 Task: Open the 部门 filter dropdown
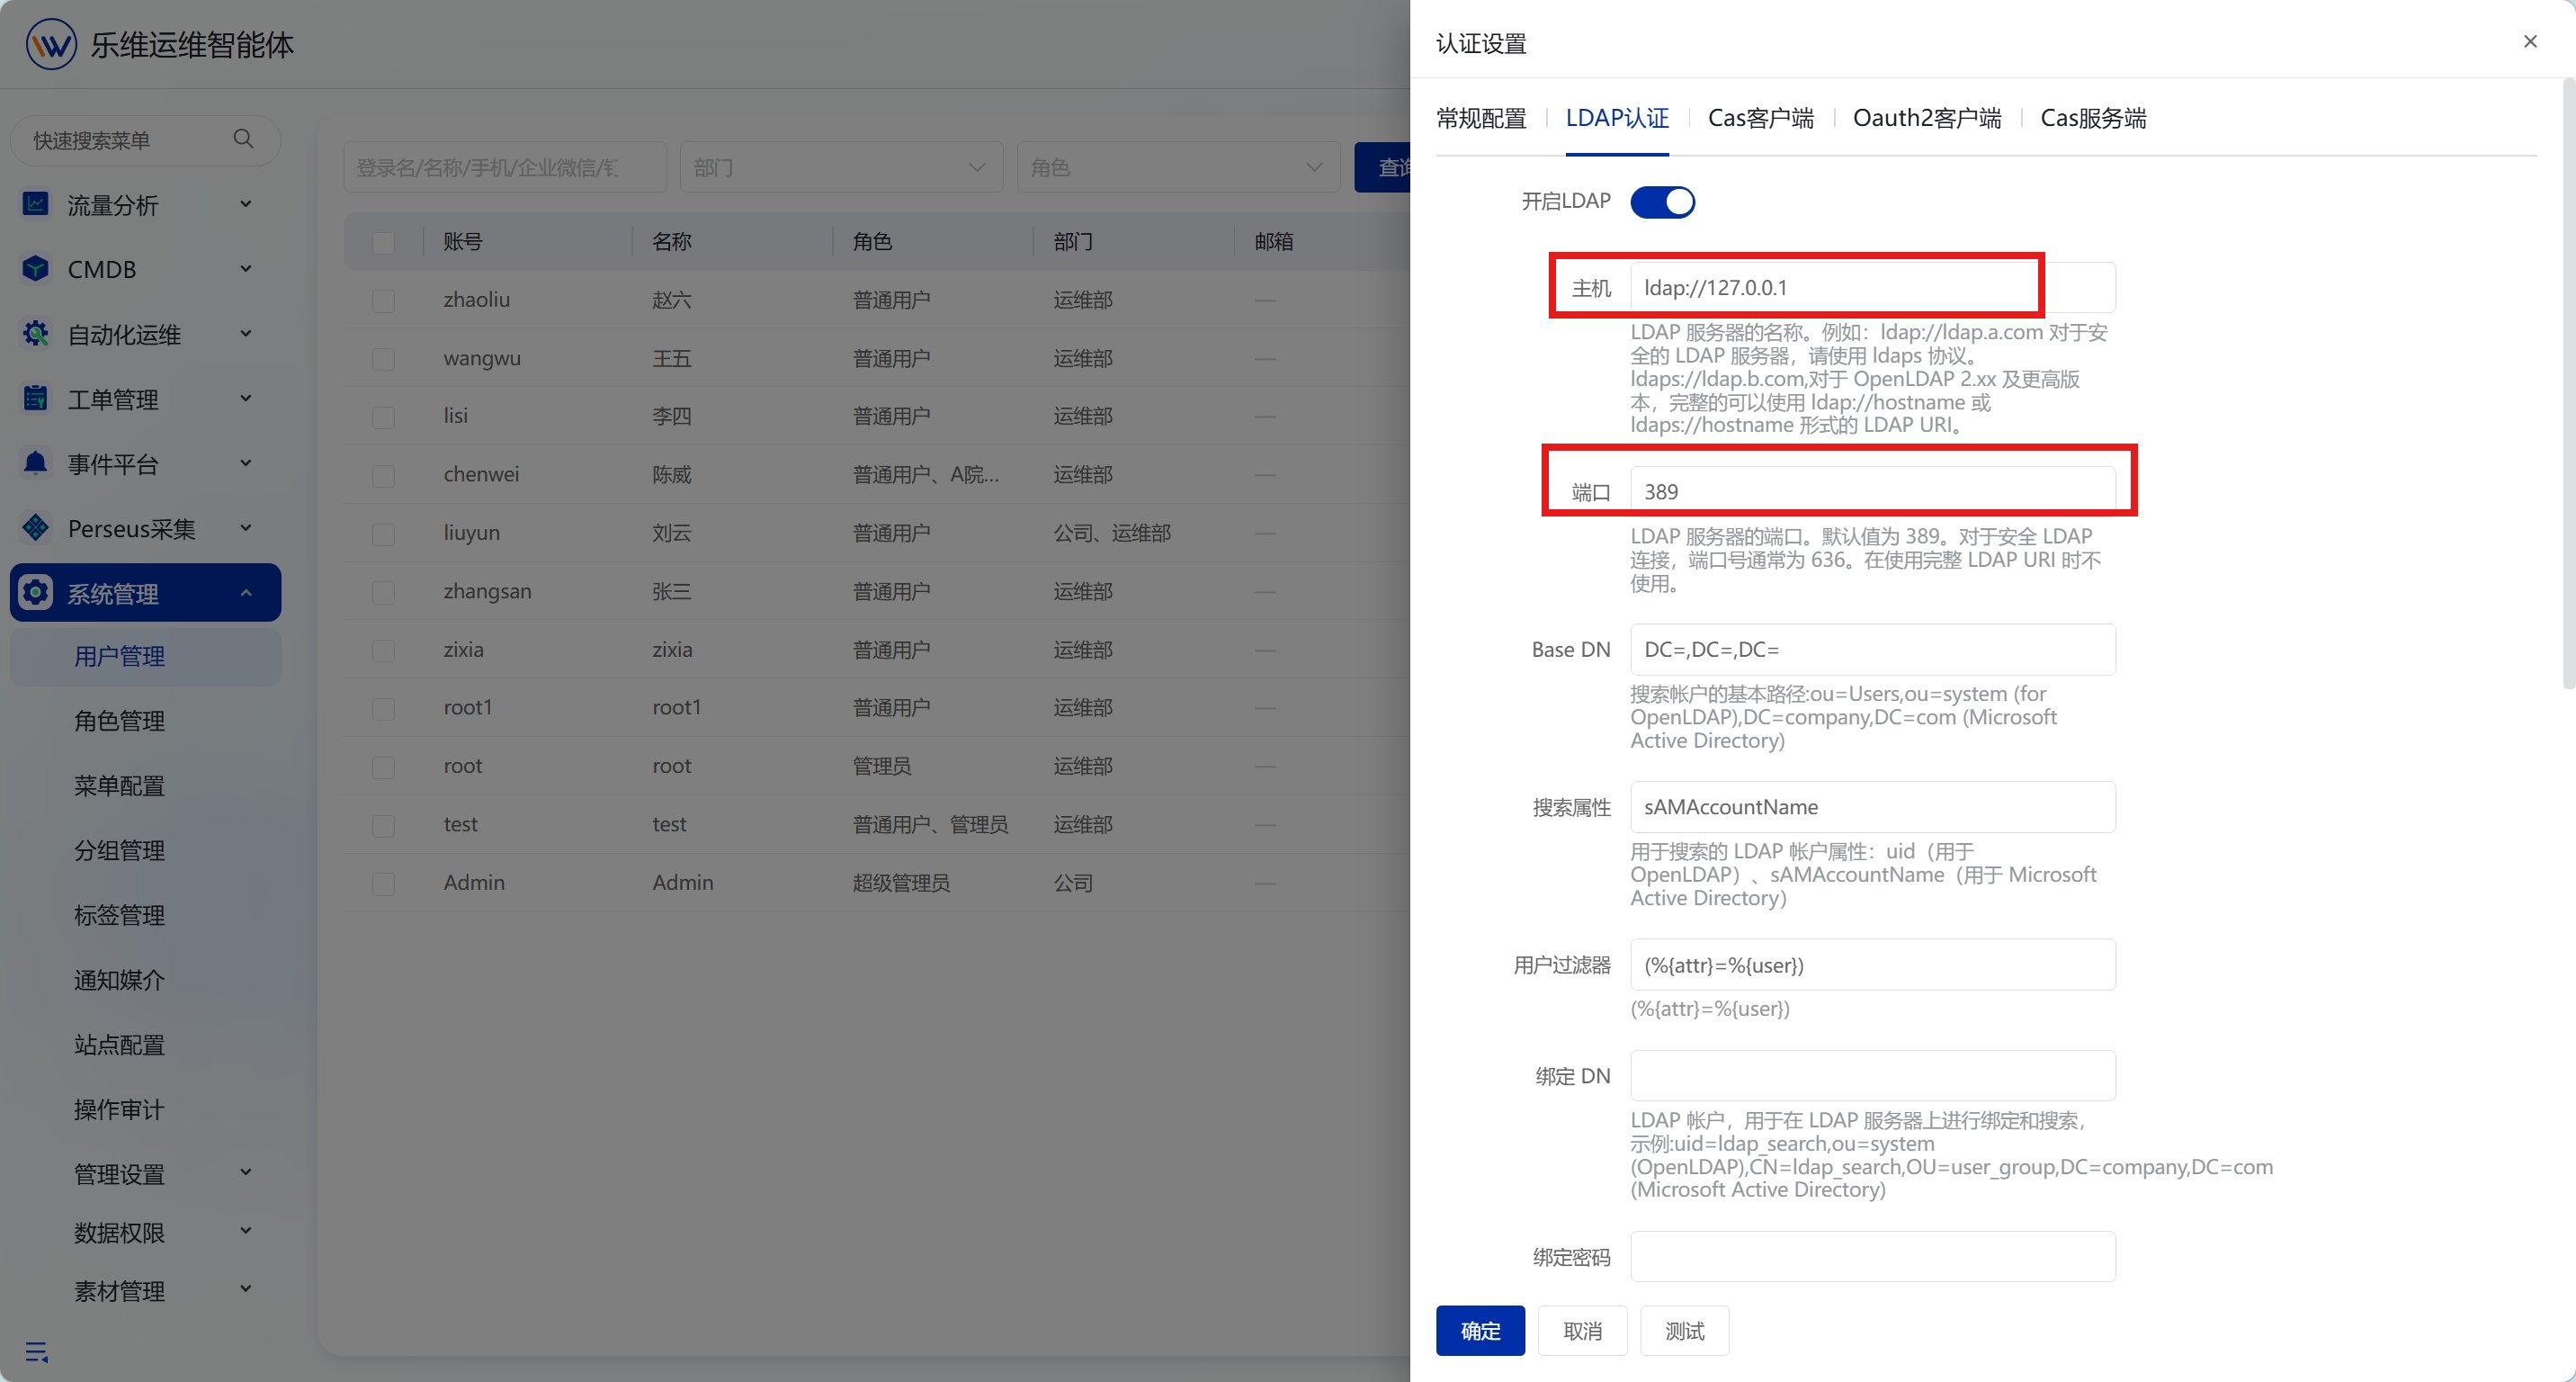(841, 167)
